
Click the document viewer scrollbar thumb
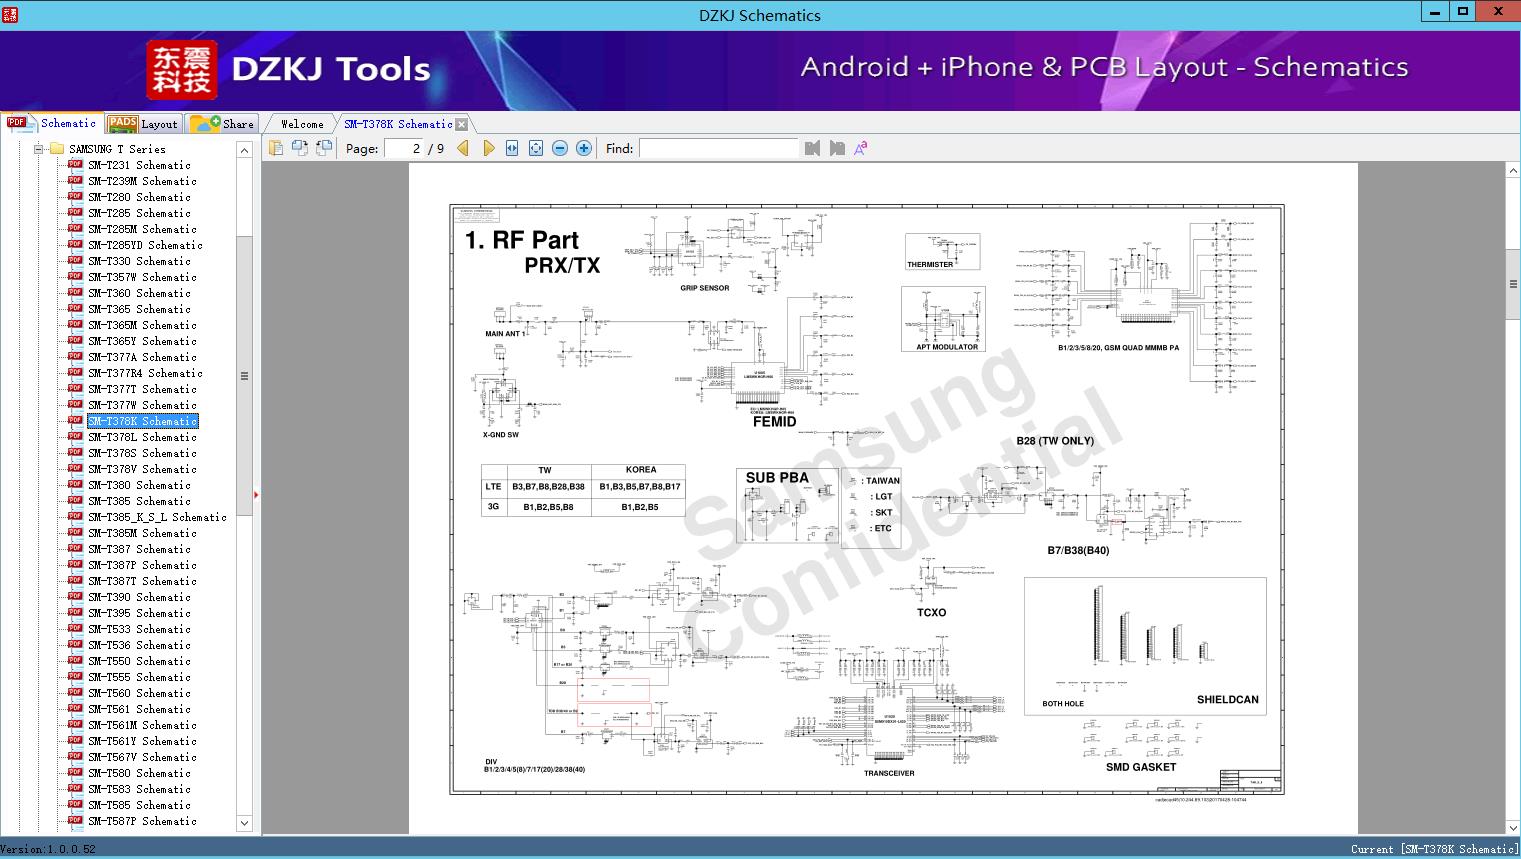[1513, 284]
